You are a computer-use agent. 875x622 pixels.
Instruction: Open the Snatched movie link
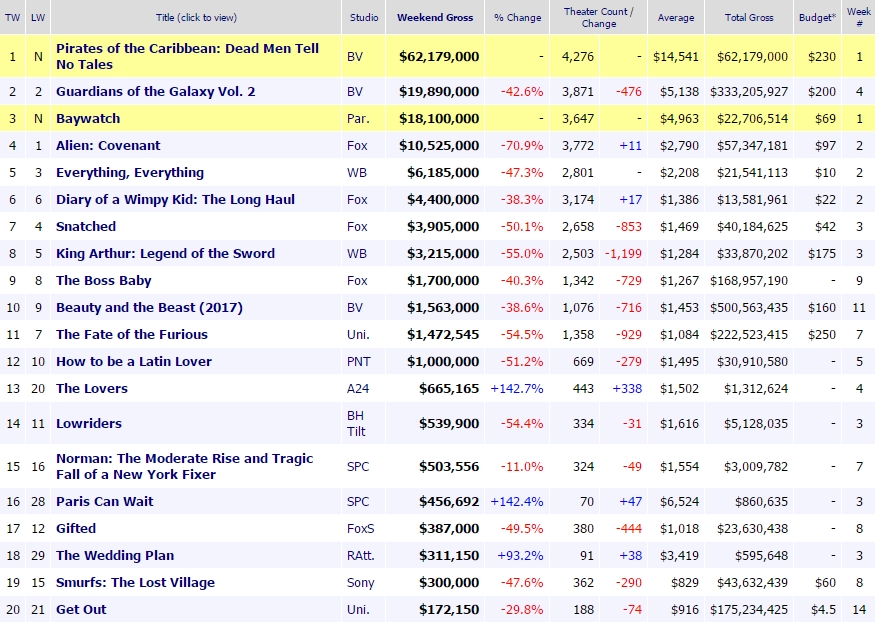pyautogui.click(x=86, y=226)
